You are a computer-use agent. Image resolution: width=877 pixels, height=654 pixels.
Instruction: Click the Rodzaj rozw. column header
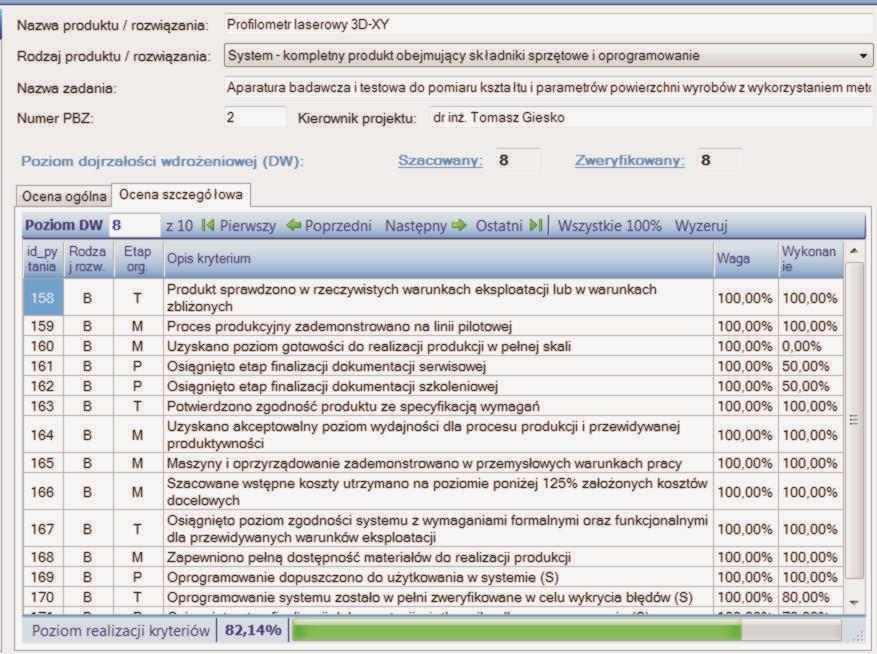88,259
